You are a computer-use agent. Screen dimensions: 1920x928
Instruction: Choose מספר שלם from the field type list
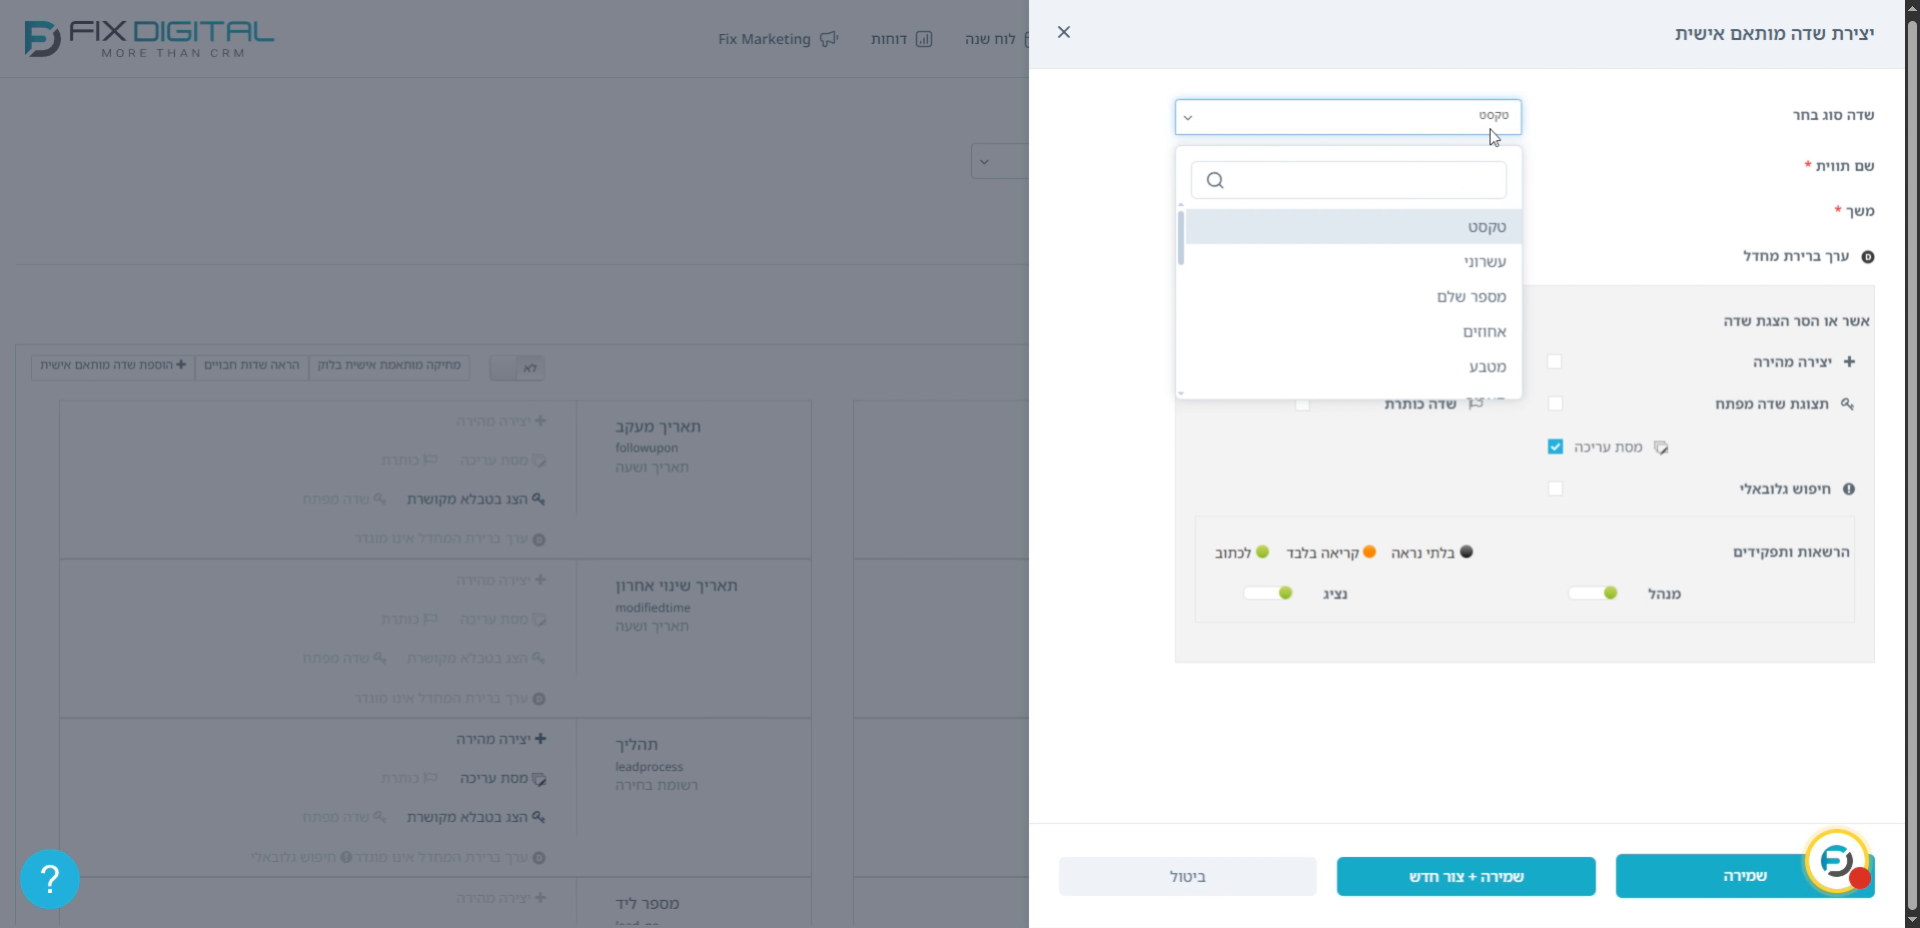coord(1351,297)
